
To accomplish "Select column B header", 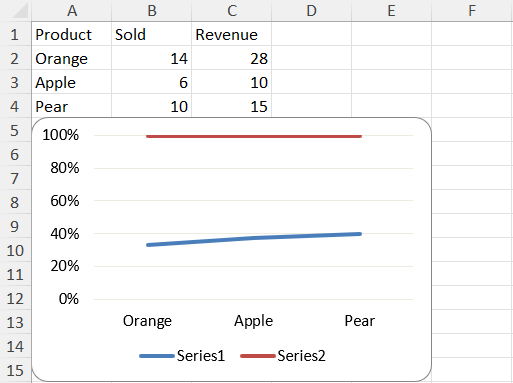I will [x=152, y=11].
